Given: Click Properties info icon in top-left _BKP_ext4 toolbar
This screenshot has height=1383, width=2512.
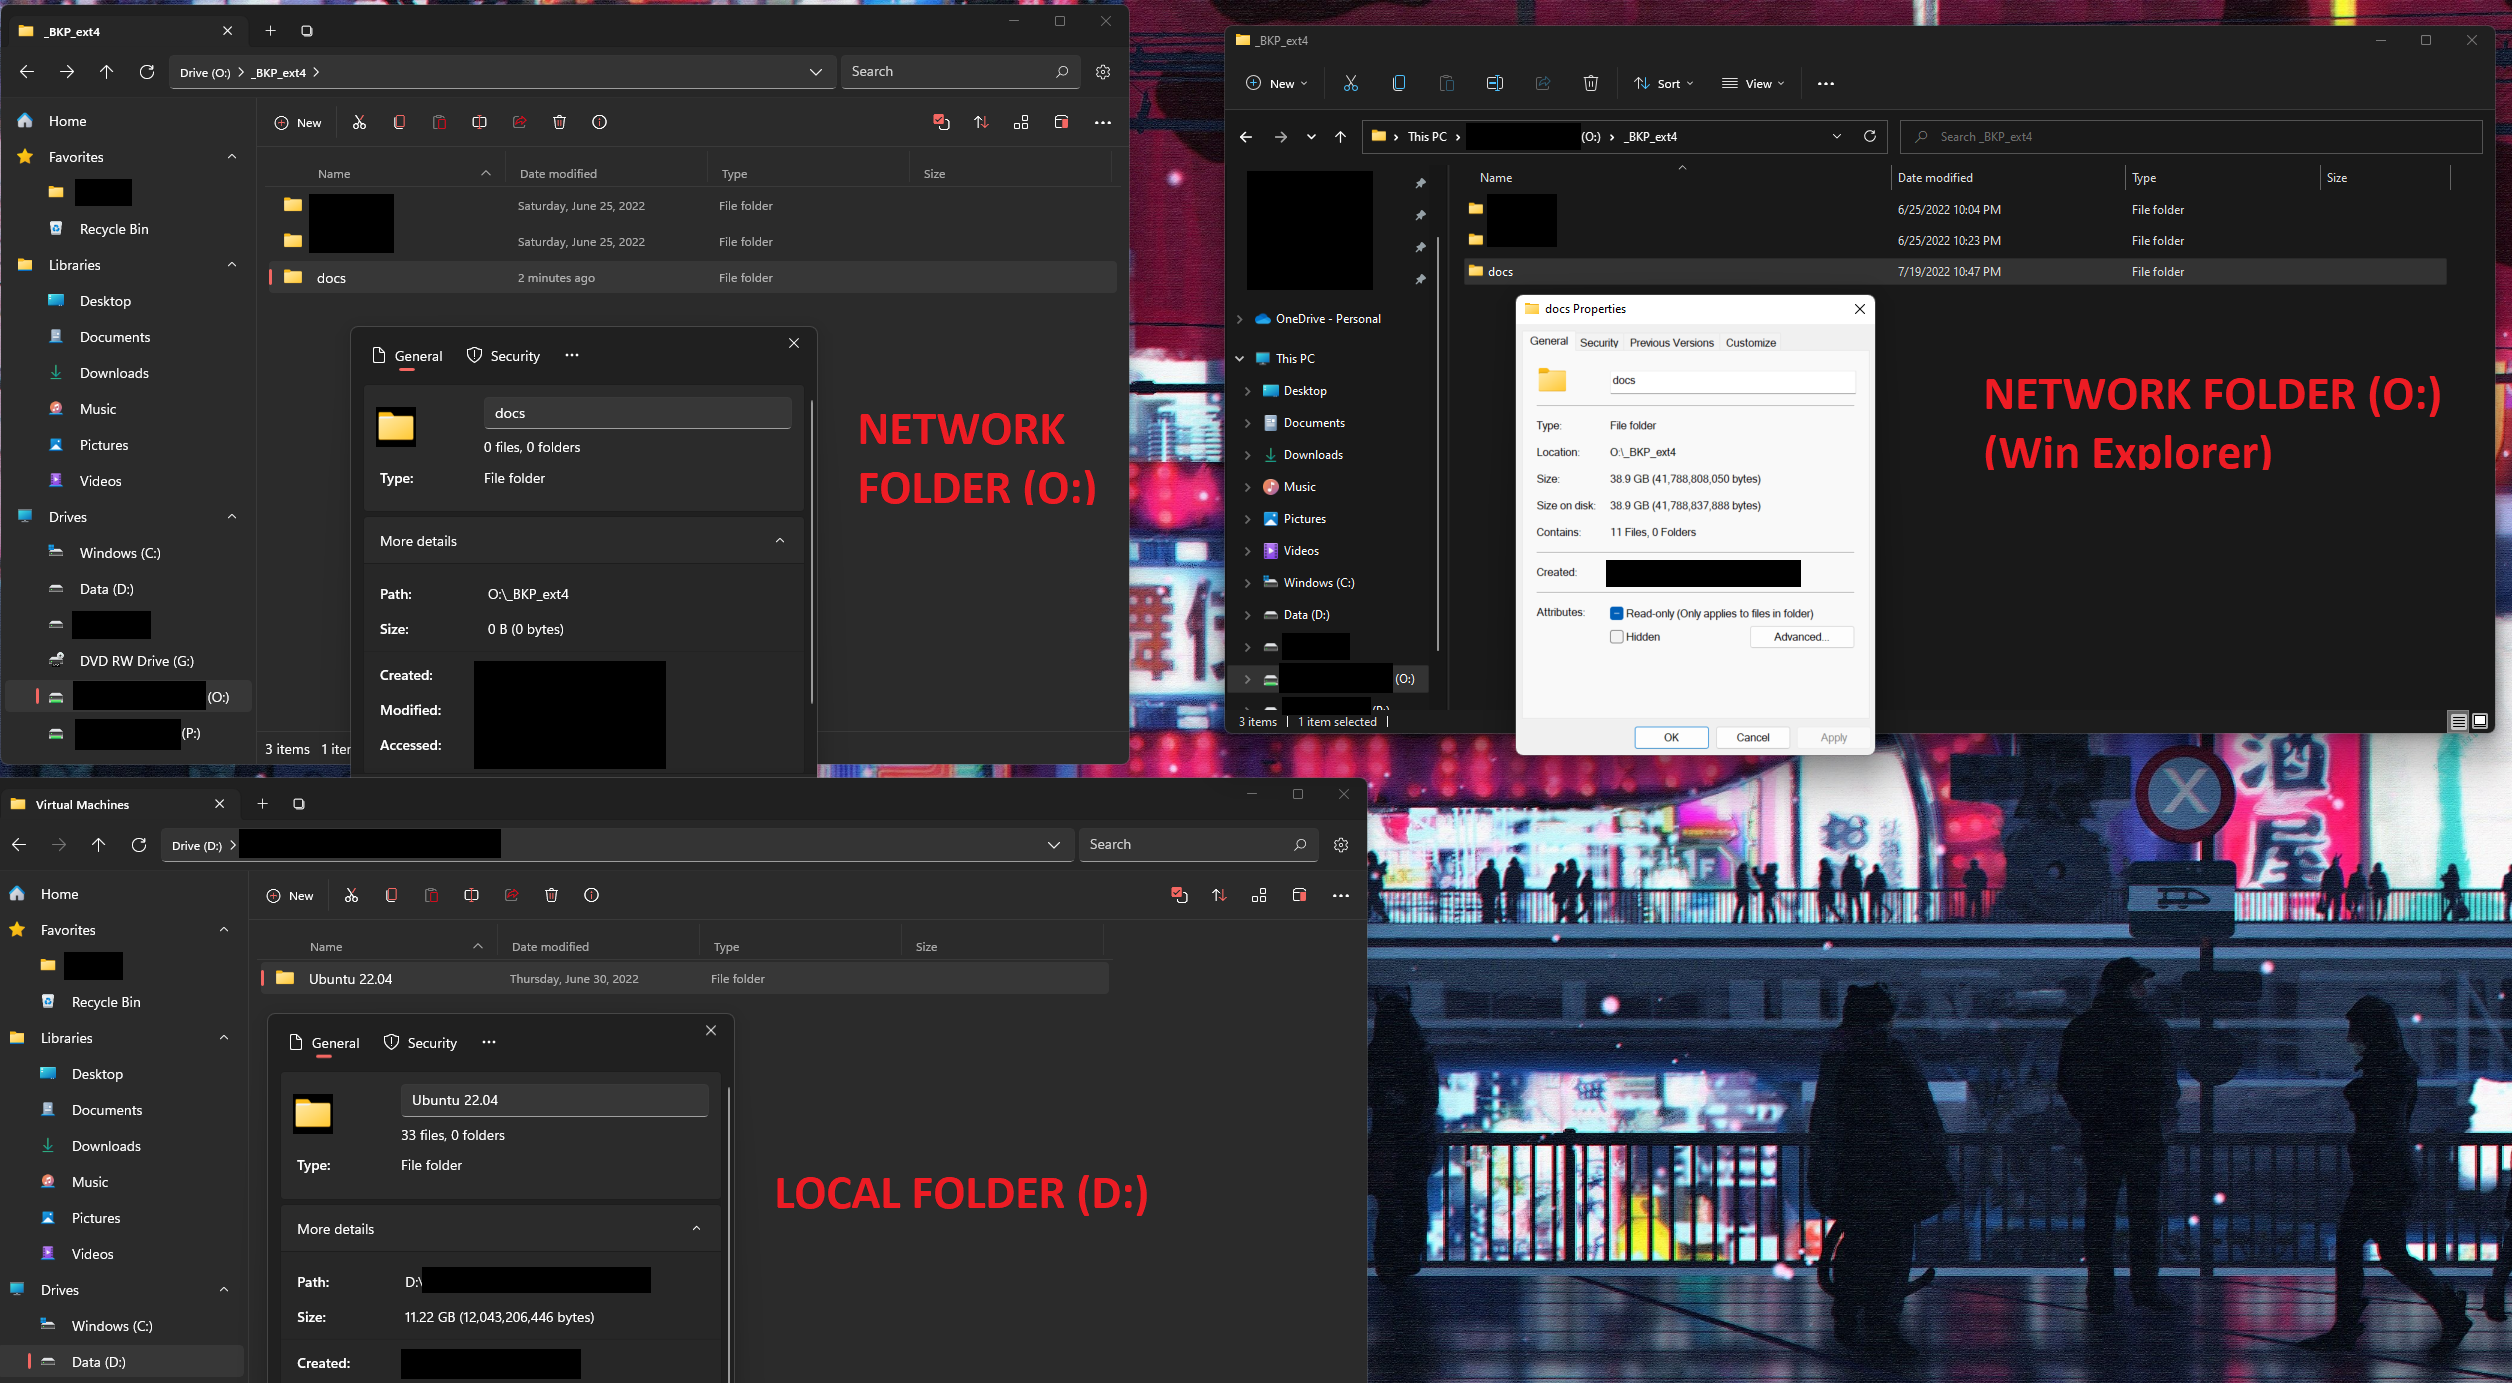Looking at the screenshot, I should (599, 122).
